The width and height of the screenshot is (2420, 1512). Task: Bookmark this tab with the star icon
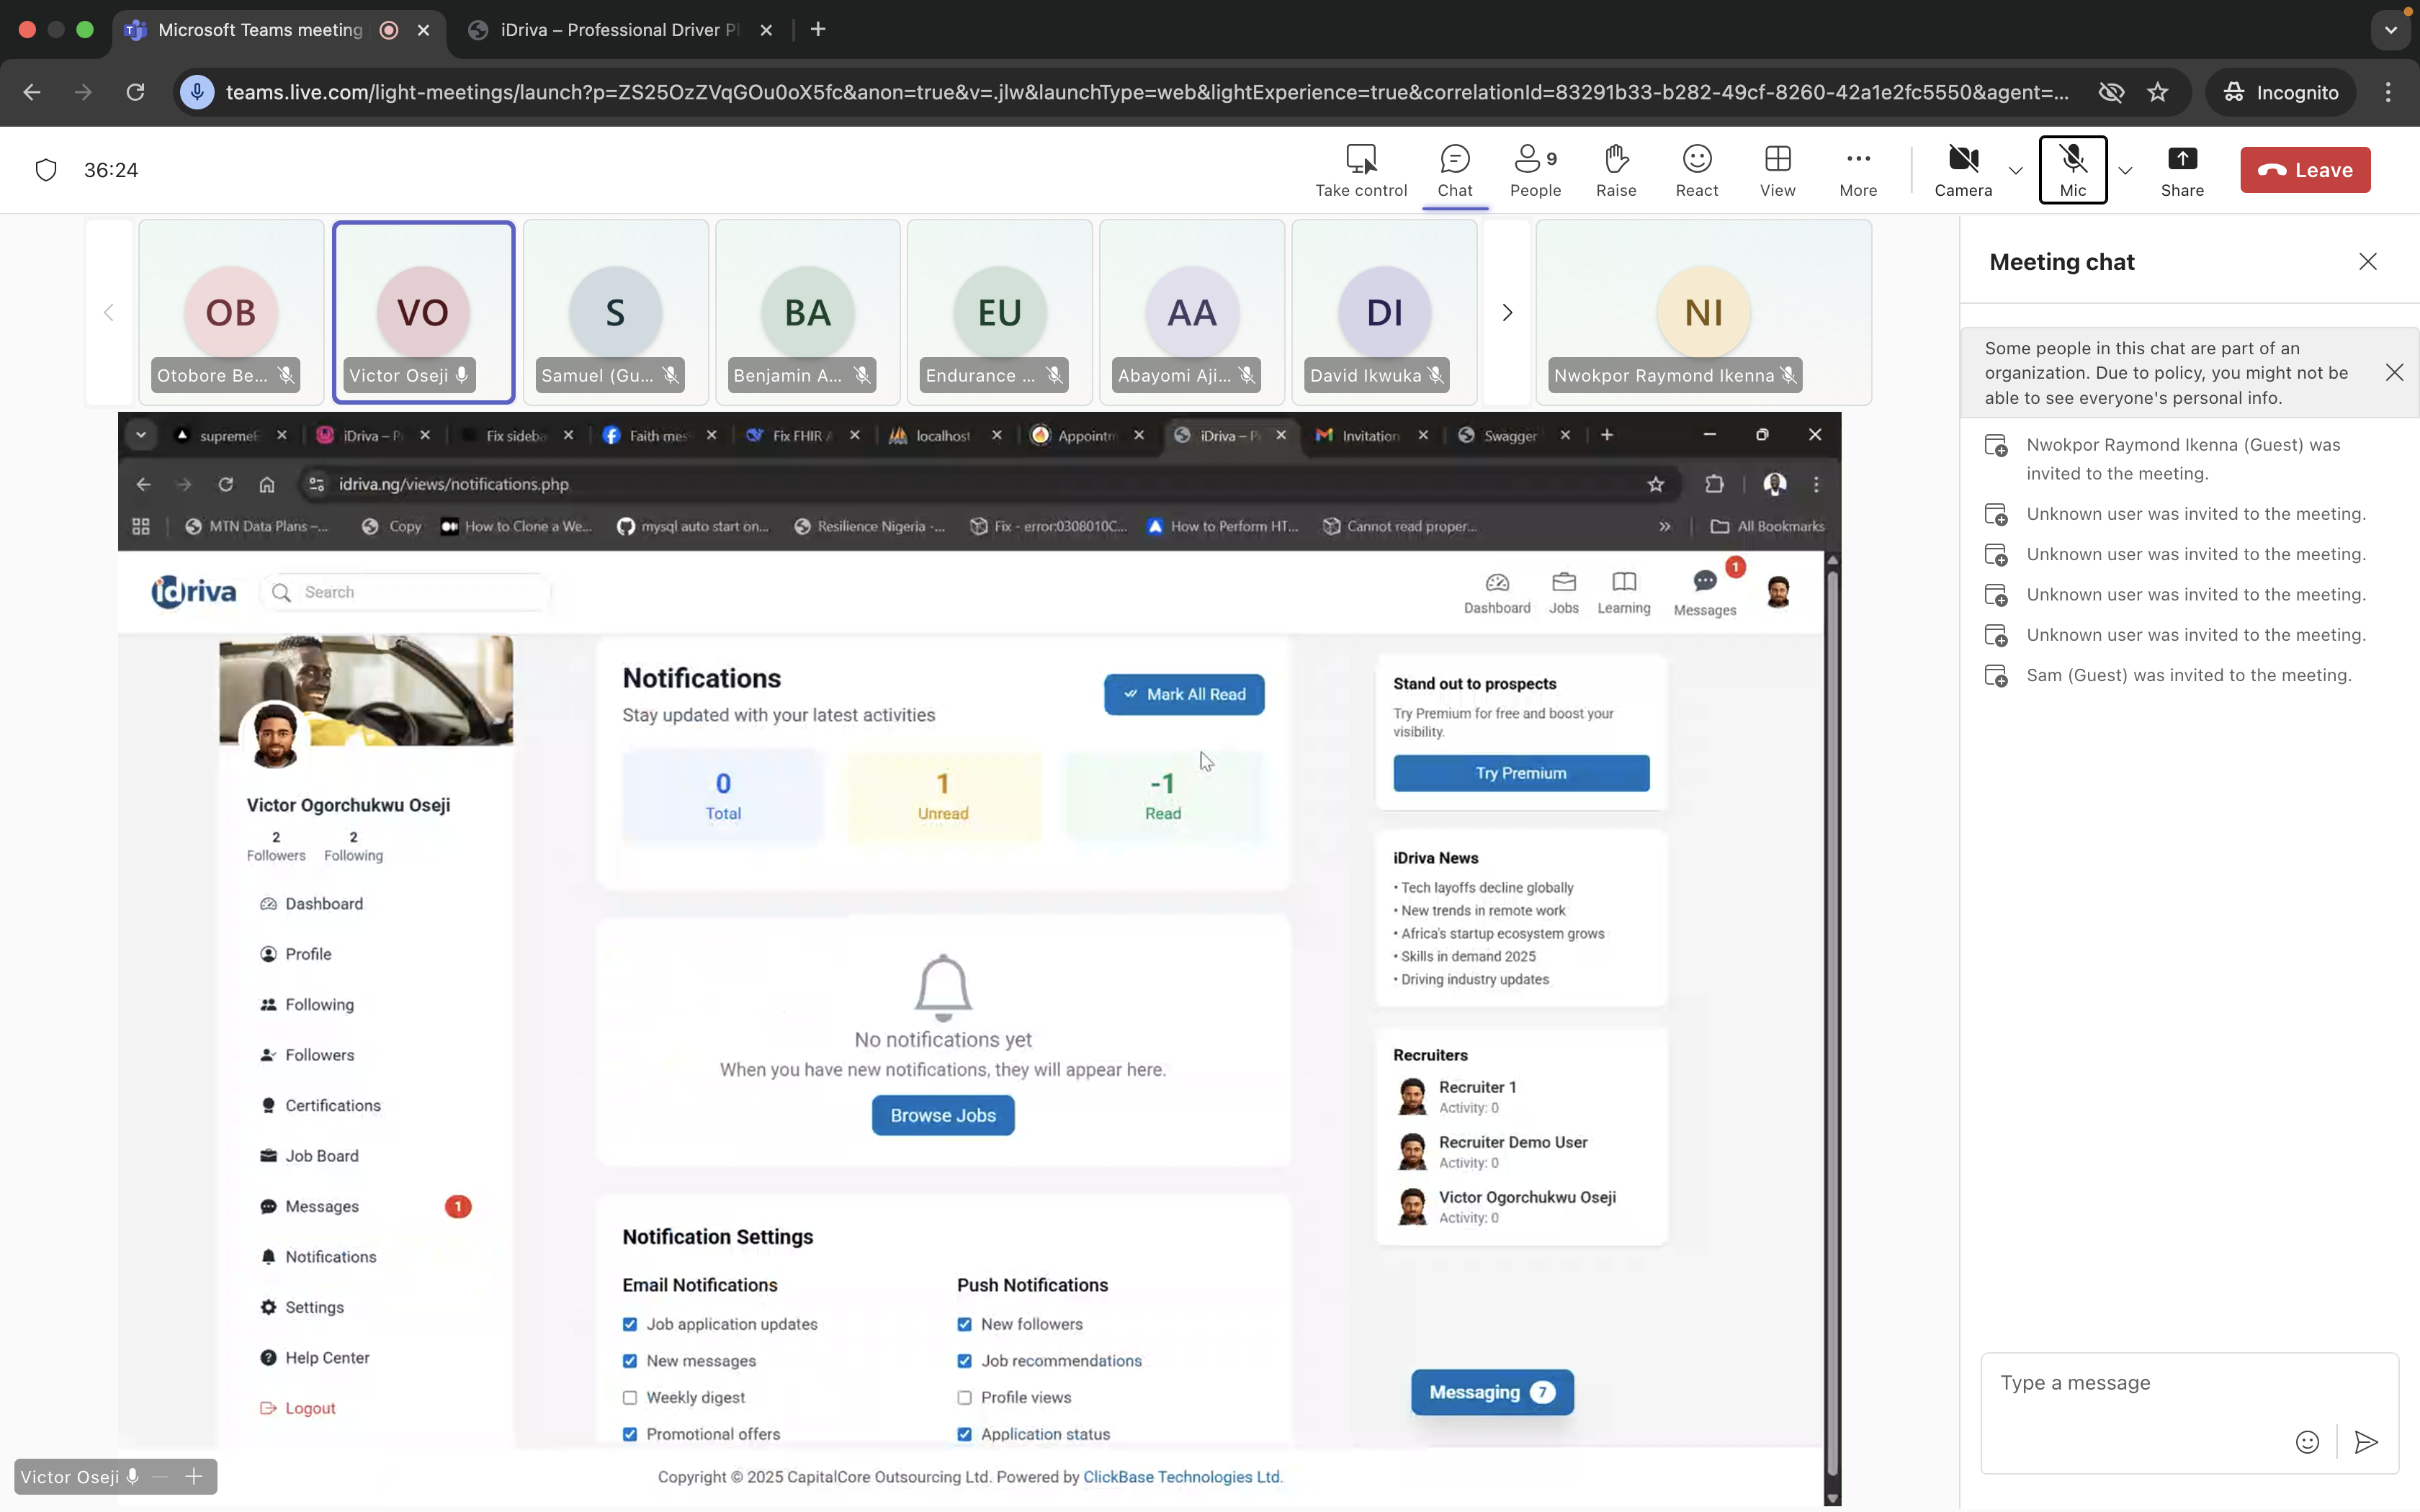[x=2158, y=92]
